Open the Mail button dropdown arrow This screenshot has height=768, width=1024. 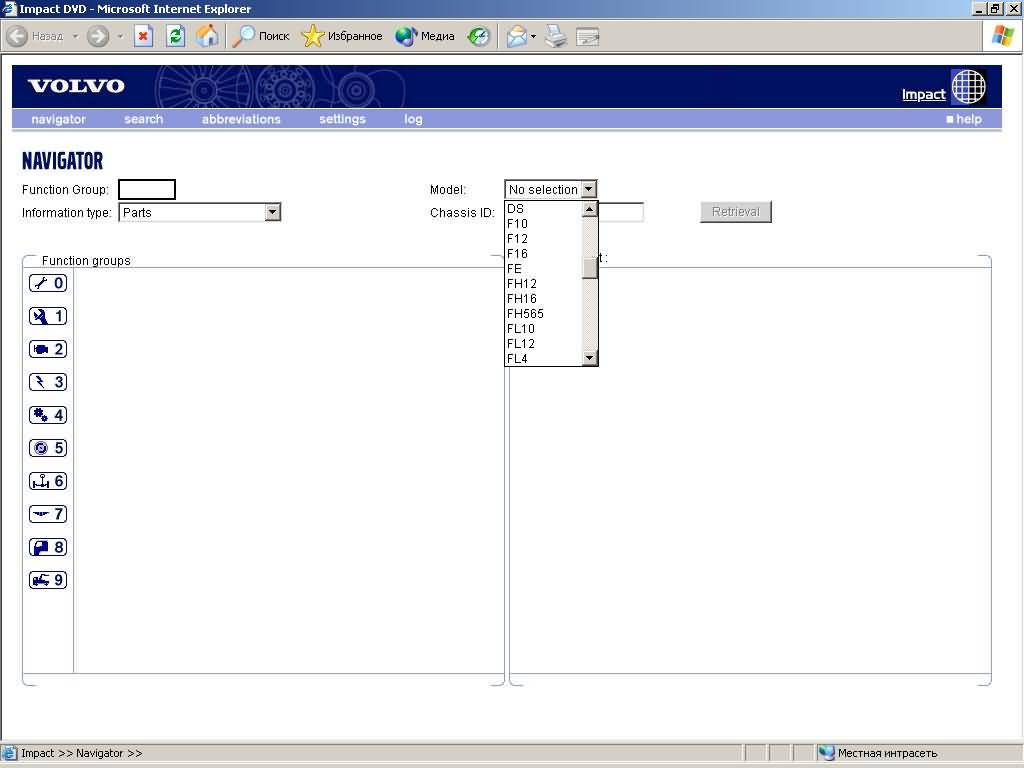click(x=533, y=36)
